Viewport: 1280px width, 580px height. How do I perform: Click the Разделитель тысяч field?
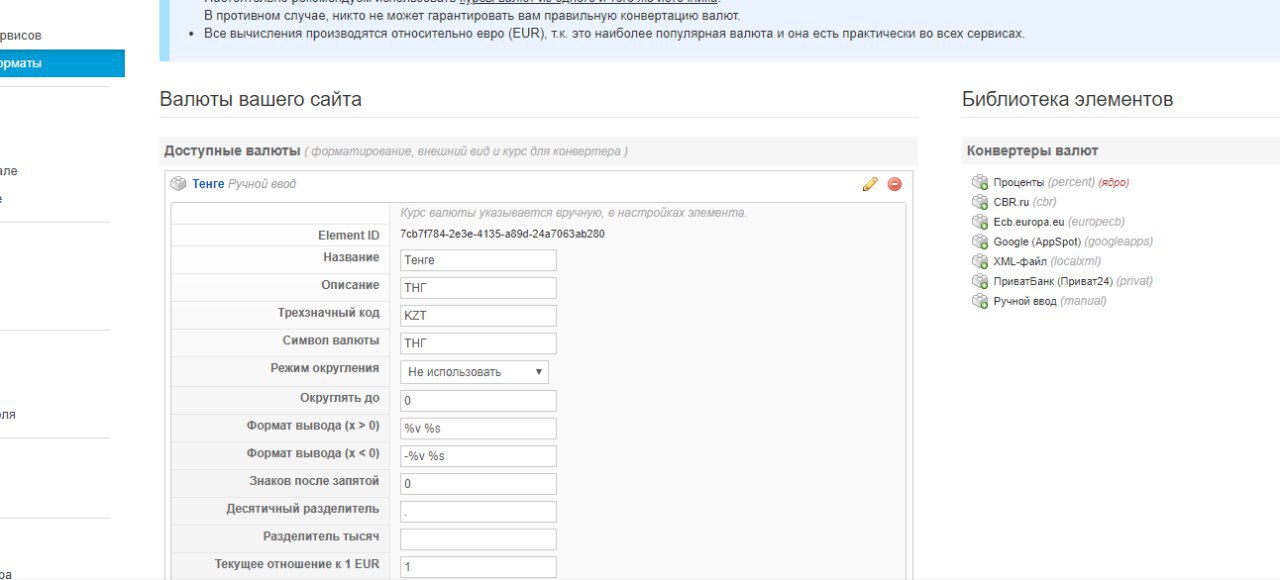point(478,540)
